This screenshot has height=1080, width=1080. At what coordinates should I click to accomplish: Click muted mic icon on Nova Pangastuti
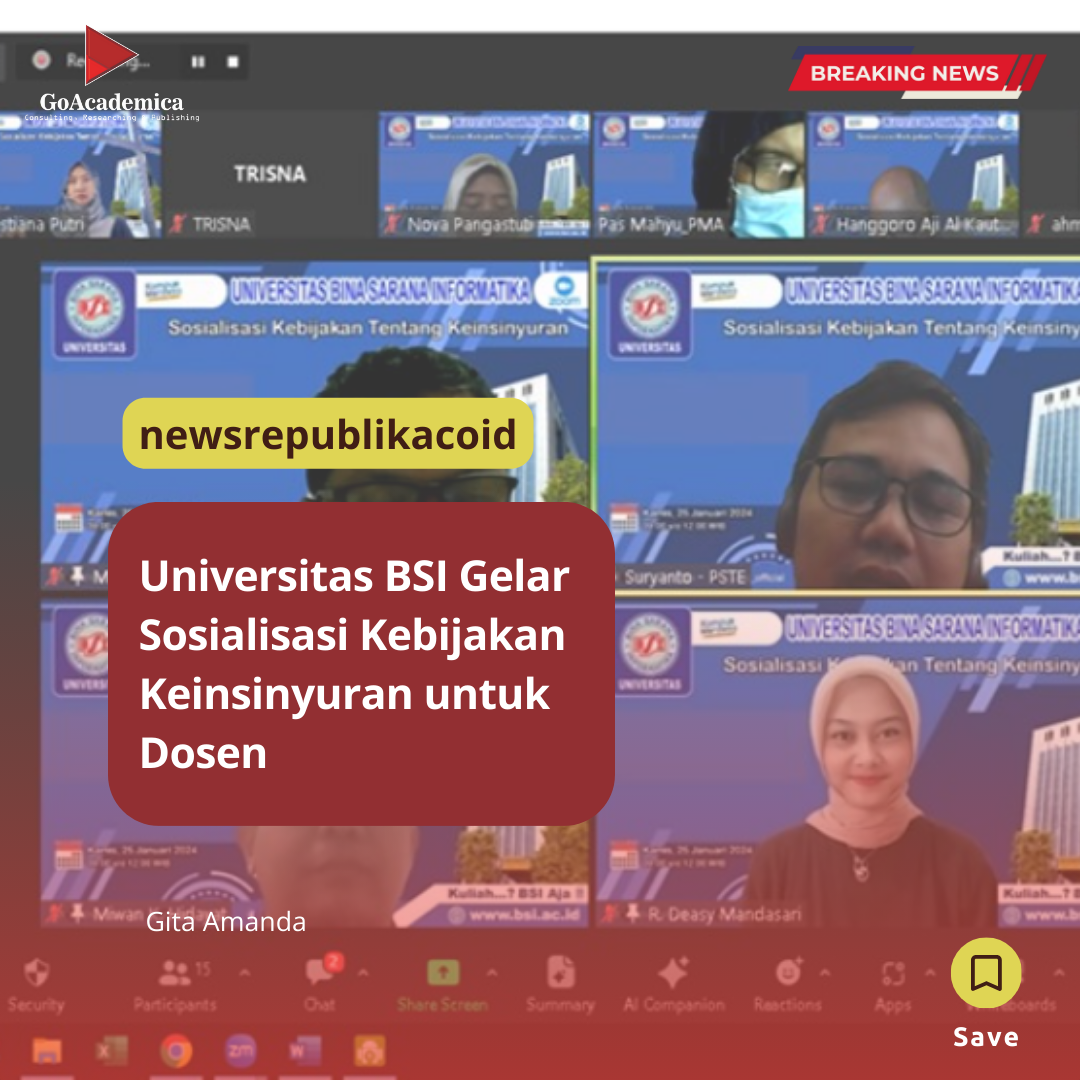392,224
